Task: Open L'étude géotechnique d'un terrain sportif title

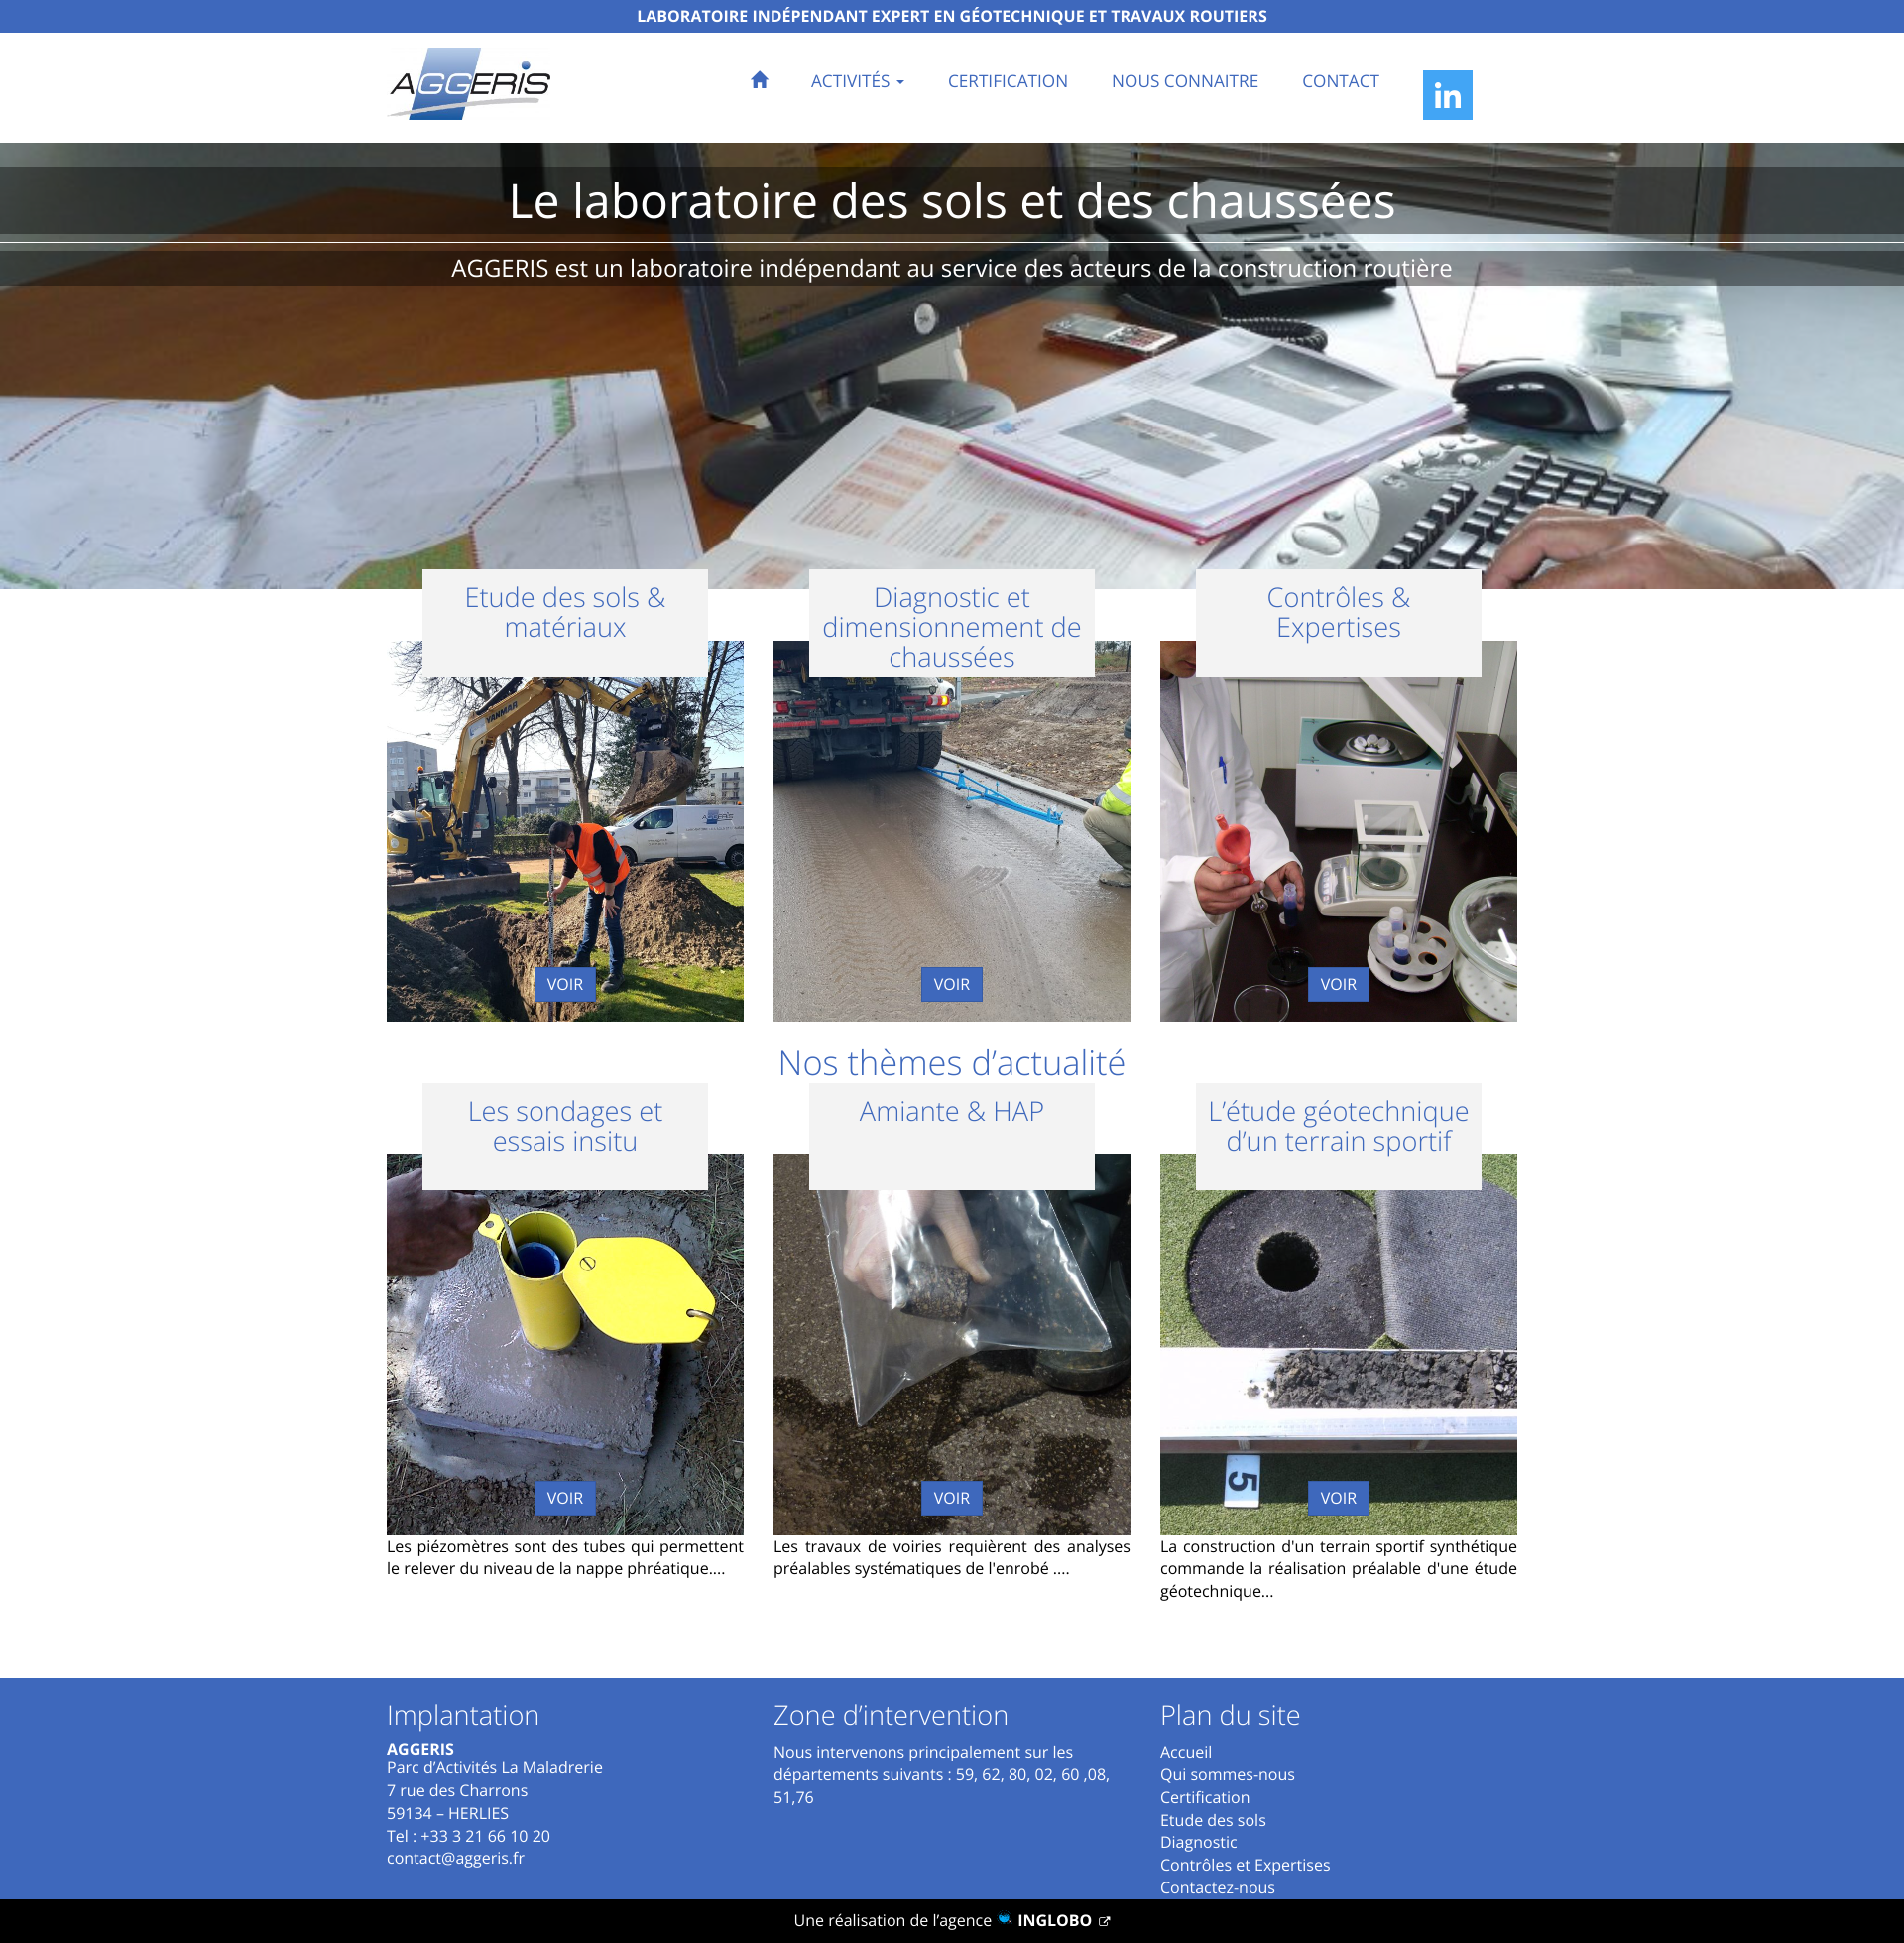Action: click(x=1338, y=1126)
